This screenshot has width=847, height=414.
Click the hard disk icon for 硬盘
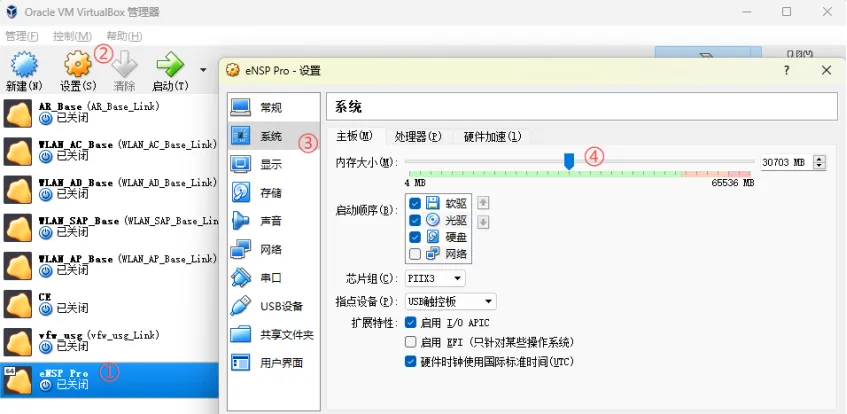[433, 237]
